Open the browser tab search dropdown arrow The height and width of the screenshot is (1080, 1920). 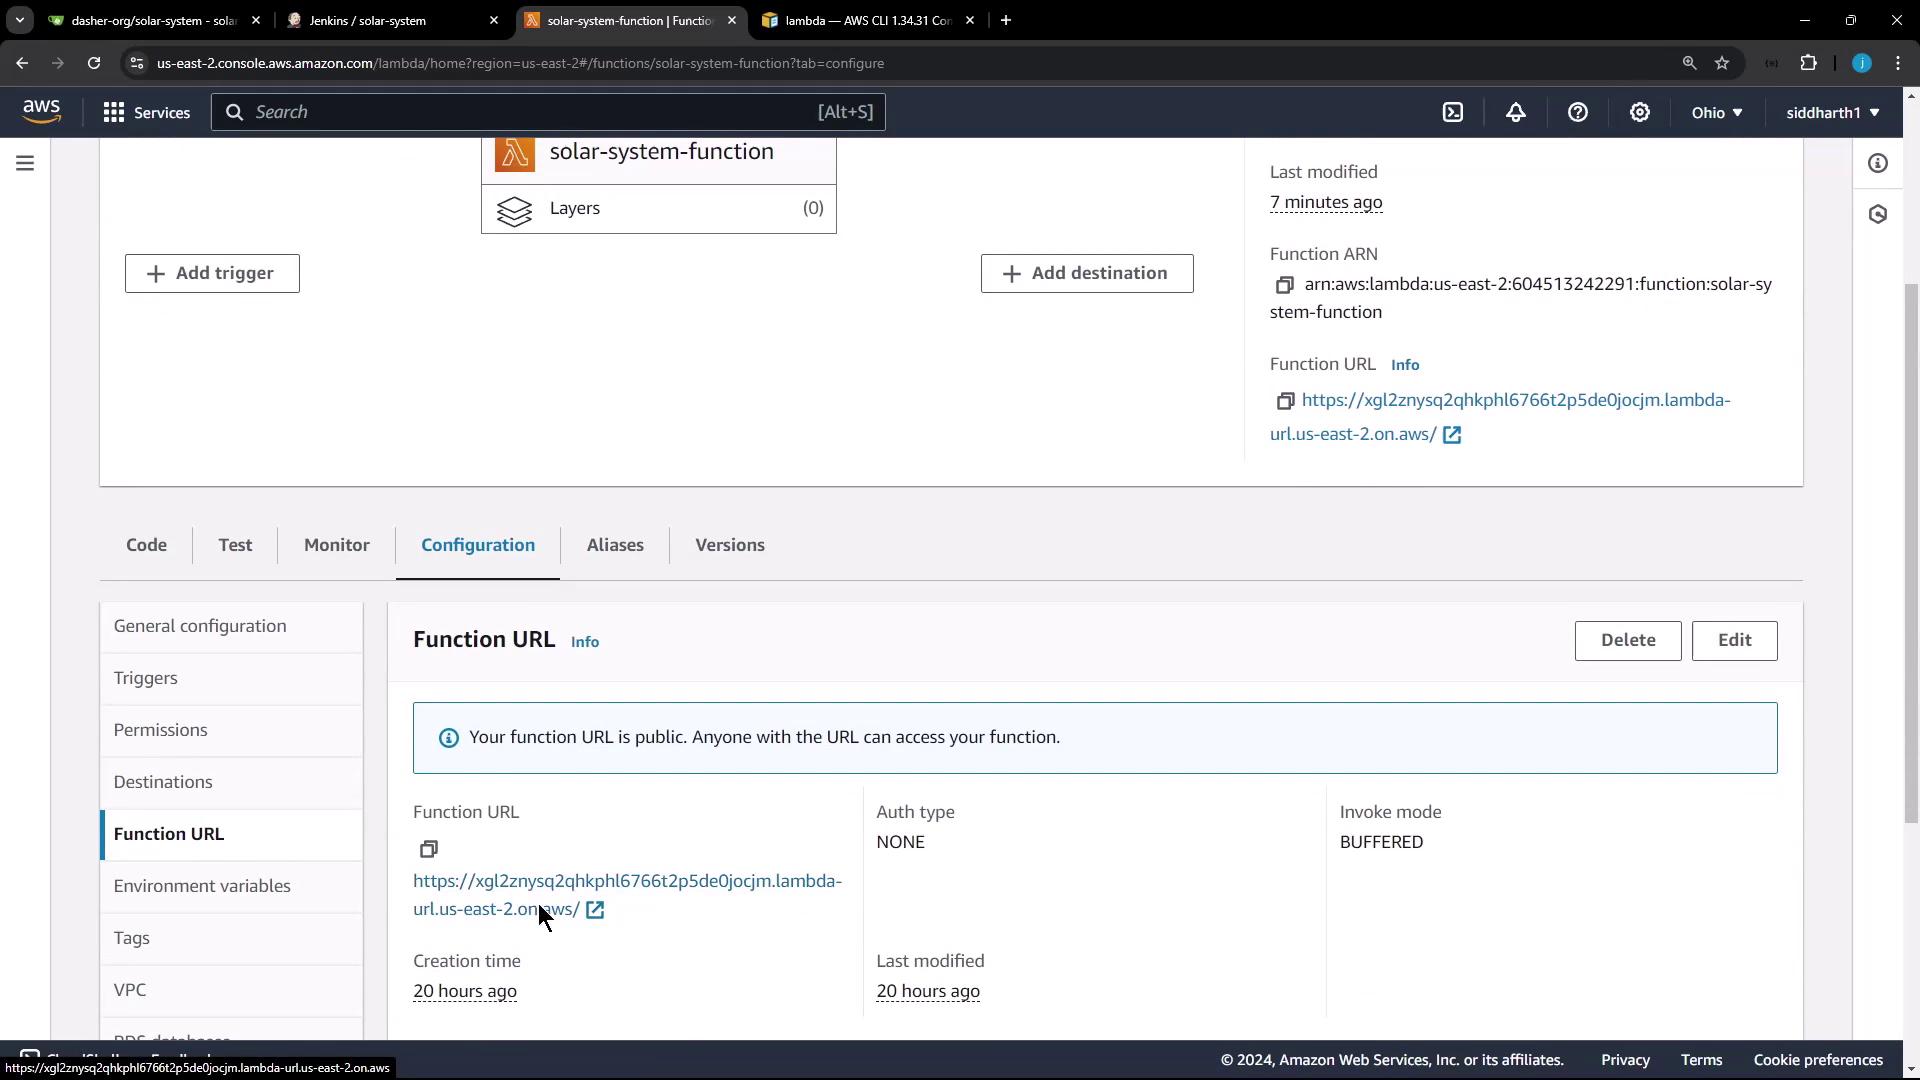point(19,20)
